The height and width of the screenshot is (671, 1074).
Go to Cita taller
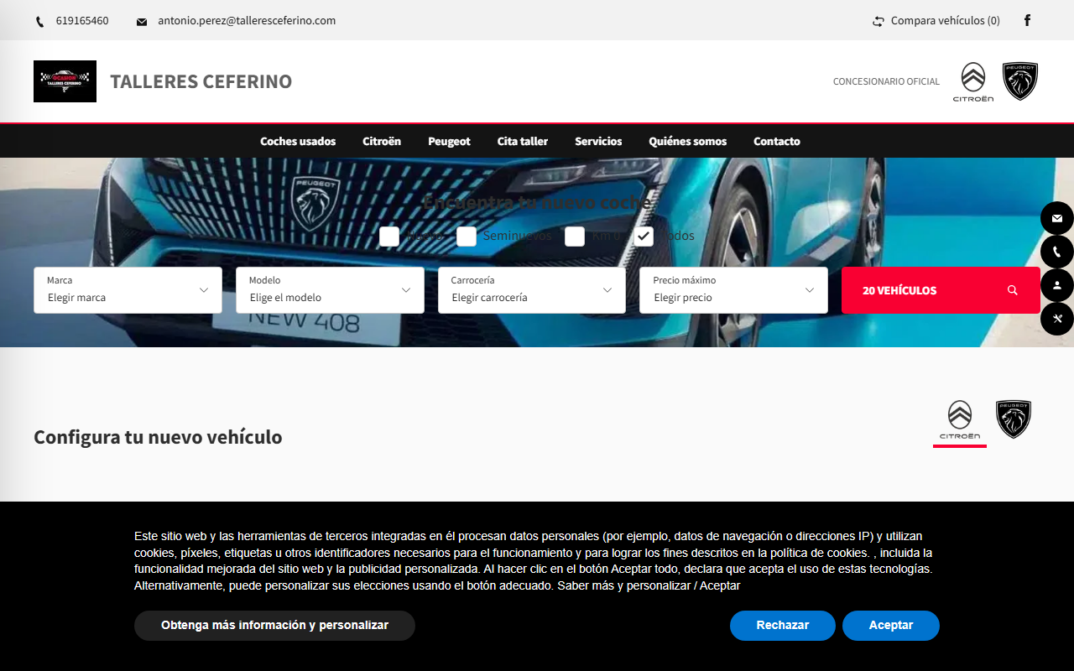(x=523, y=141)
